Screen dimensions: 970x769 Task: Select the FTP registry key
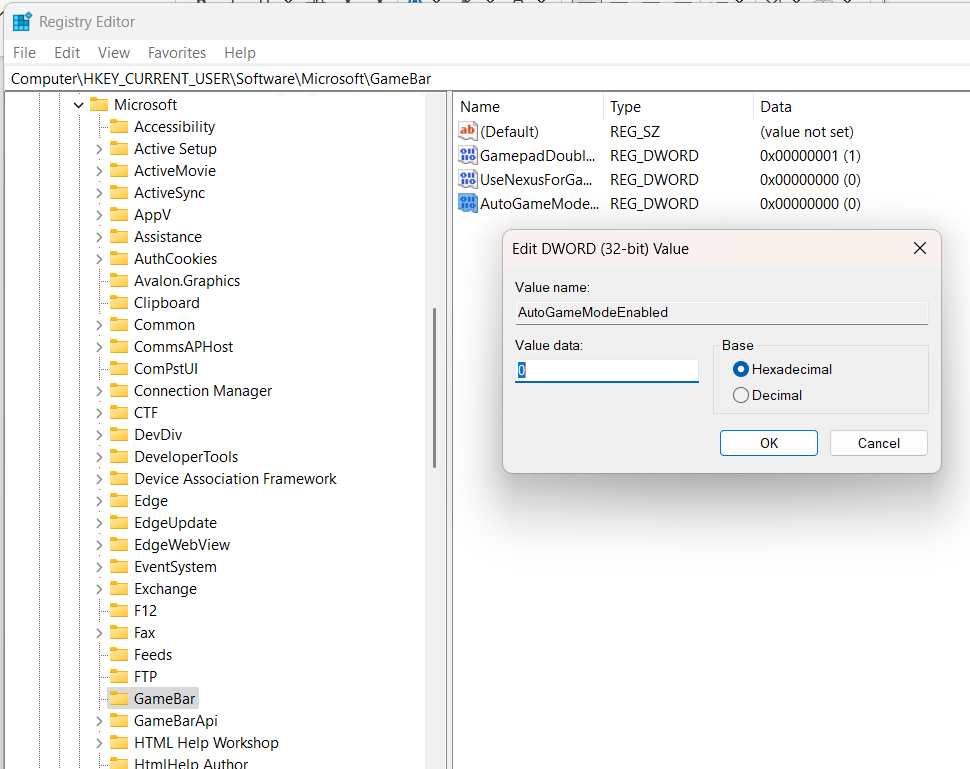(x=145, y=677)
